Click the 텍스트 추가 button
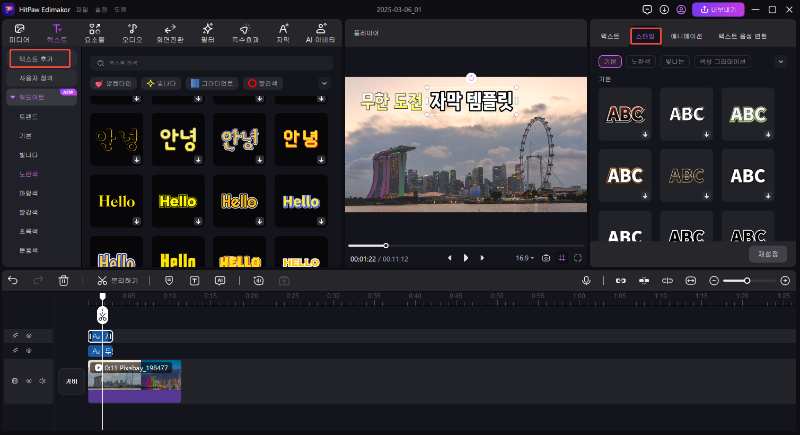Screen dimensions: 800x435 tap(38, 59)
